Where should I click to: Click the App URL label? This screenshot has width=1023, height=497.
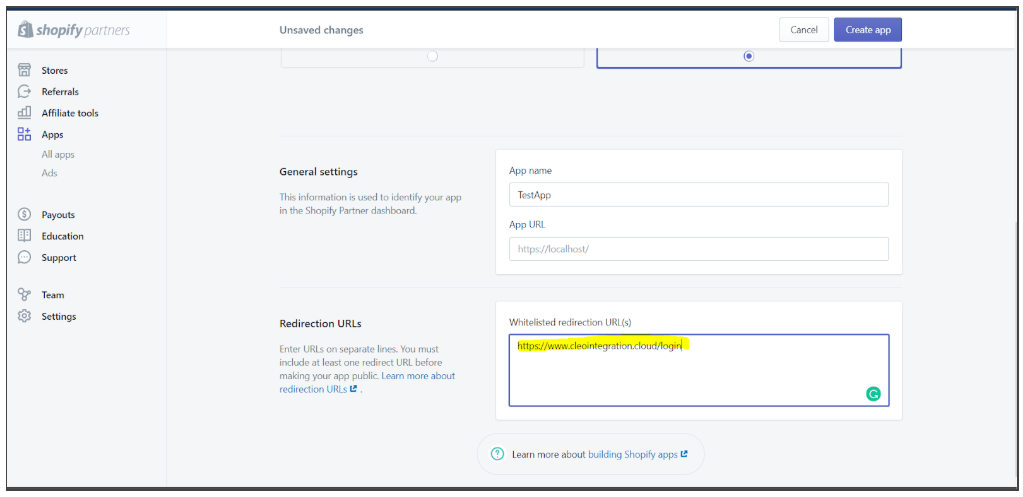527,224
